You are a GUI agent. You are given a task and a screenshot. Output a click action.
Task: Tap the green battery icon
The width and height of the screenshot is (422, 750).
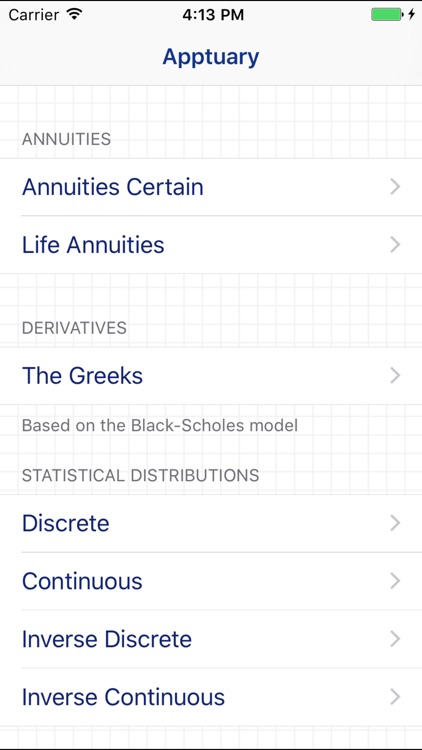point(388,14)
